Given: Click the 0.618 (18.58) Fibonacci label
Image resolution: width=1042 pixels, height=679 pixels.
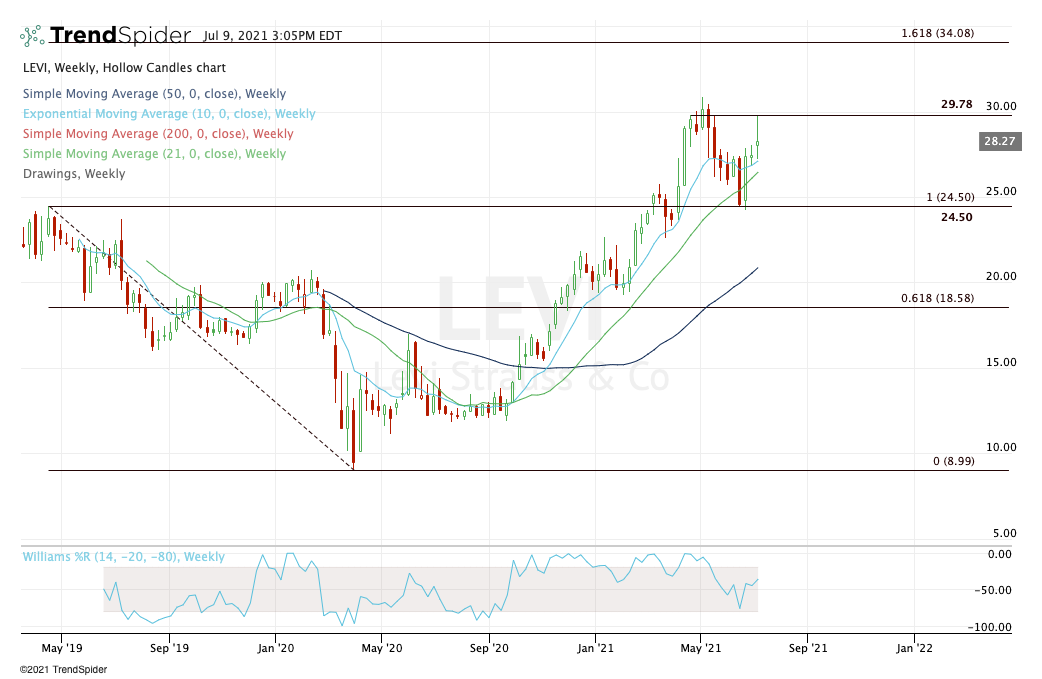Looking at the screenshot, I should click(x=938, y=298).
